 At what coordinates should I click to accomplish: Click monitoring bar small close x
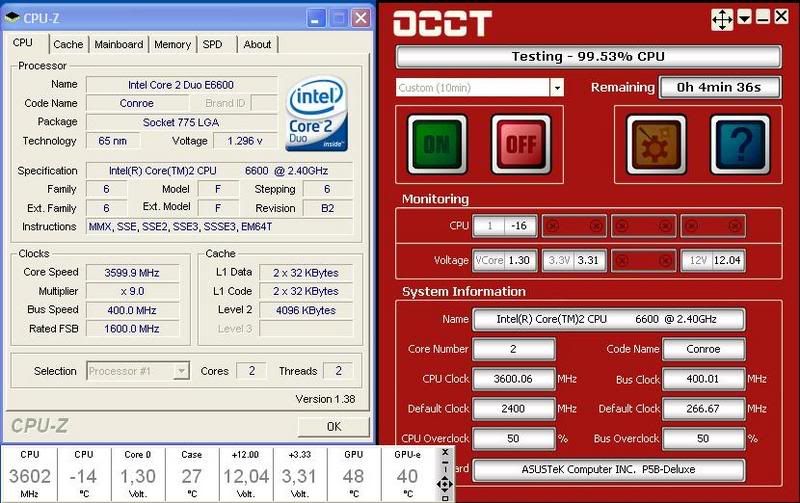click(x=445, y=452)
